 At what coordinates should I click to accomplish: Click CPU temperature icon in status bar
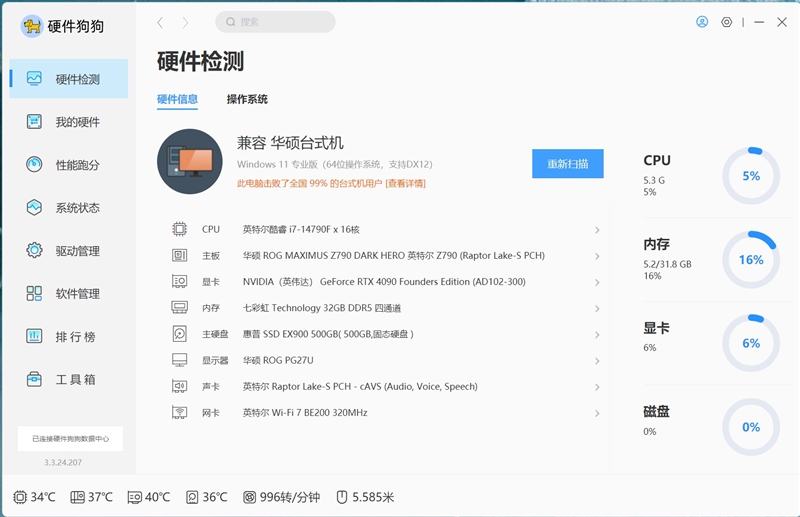(x=20, y=497)
